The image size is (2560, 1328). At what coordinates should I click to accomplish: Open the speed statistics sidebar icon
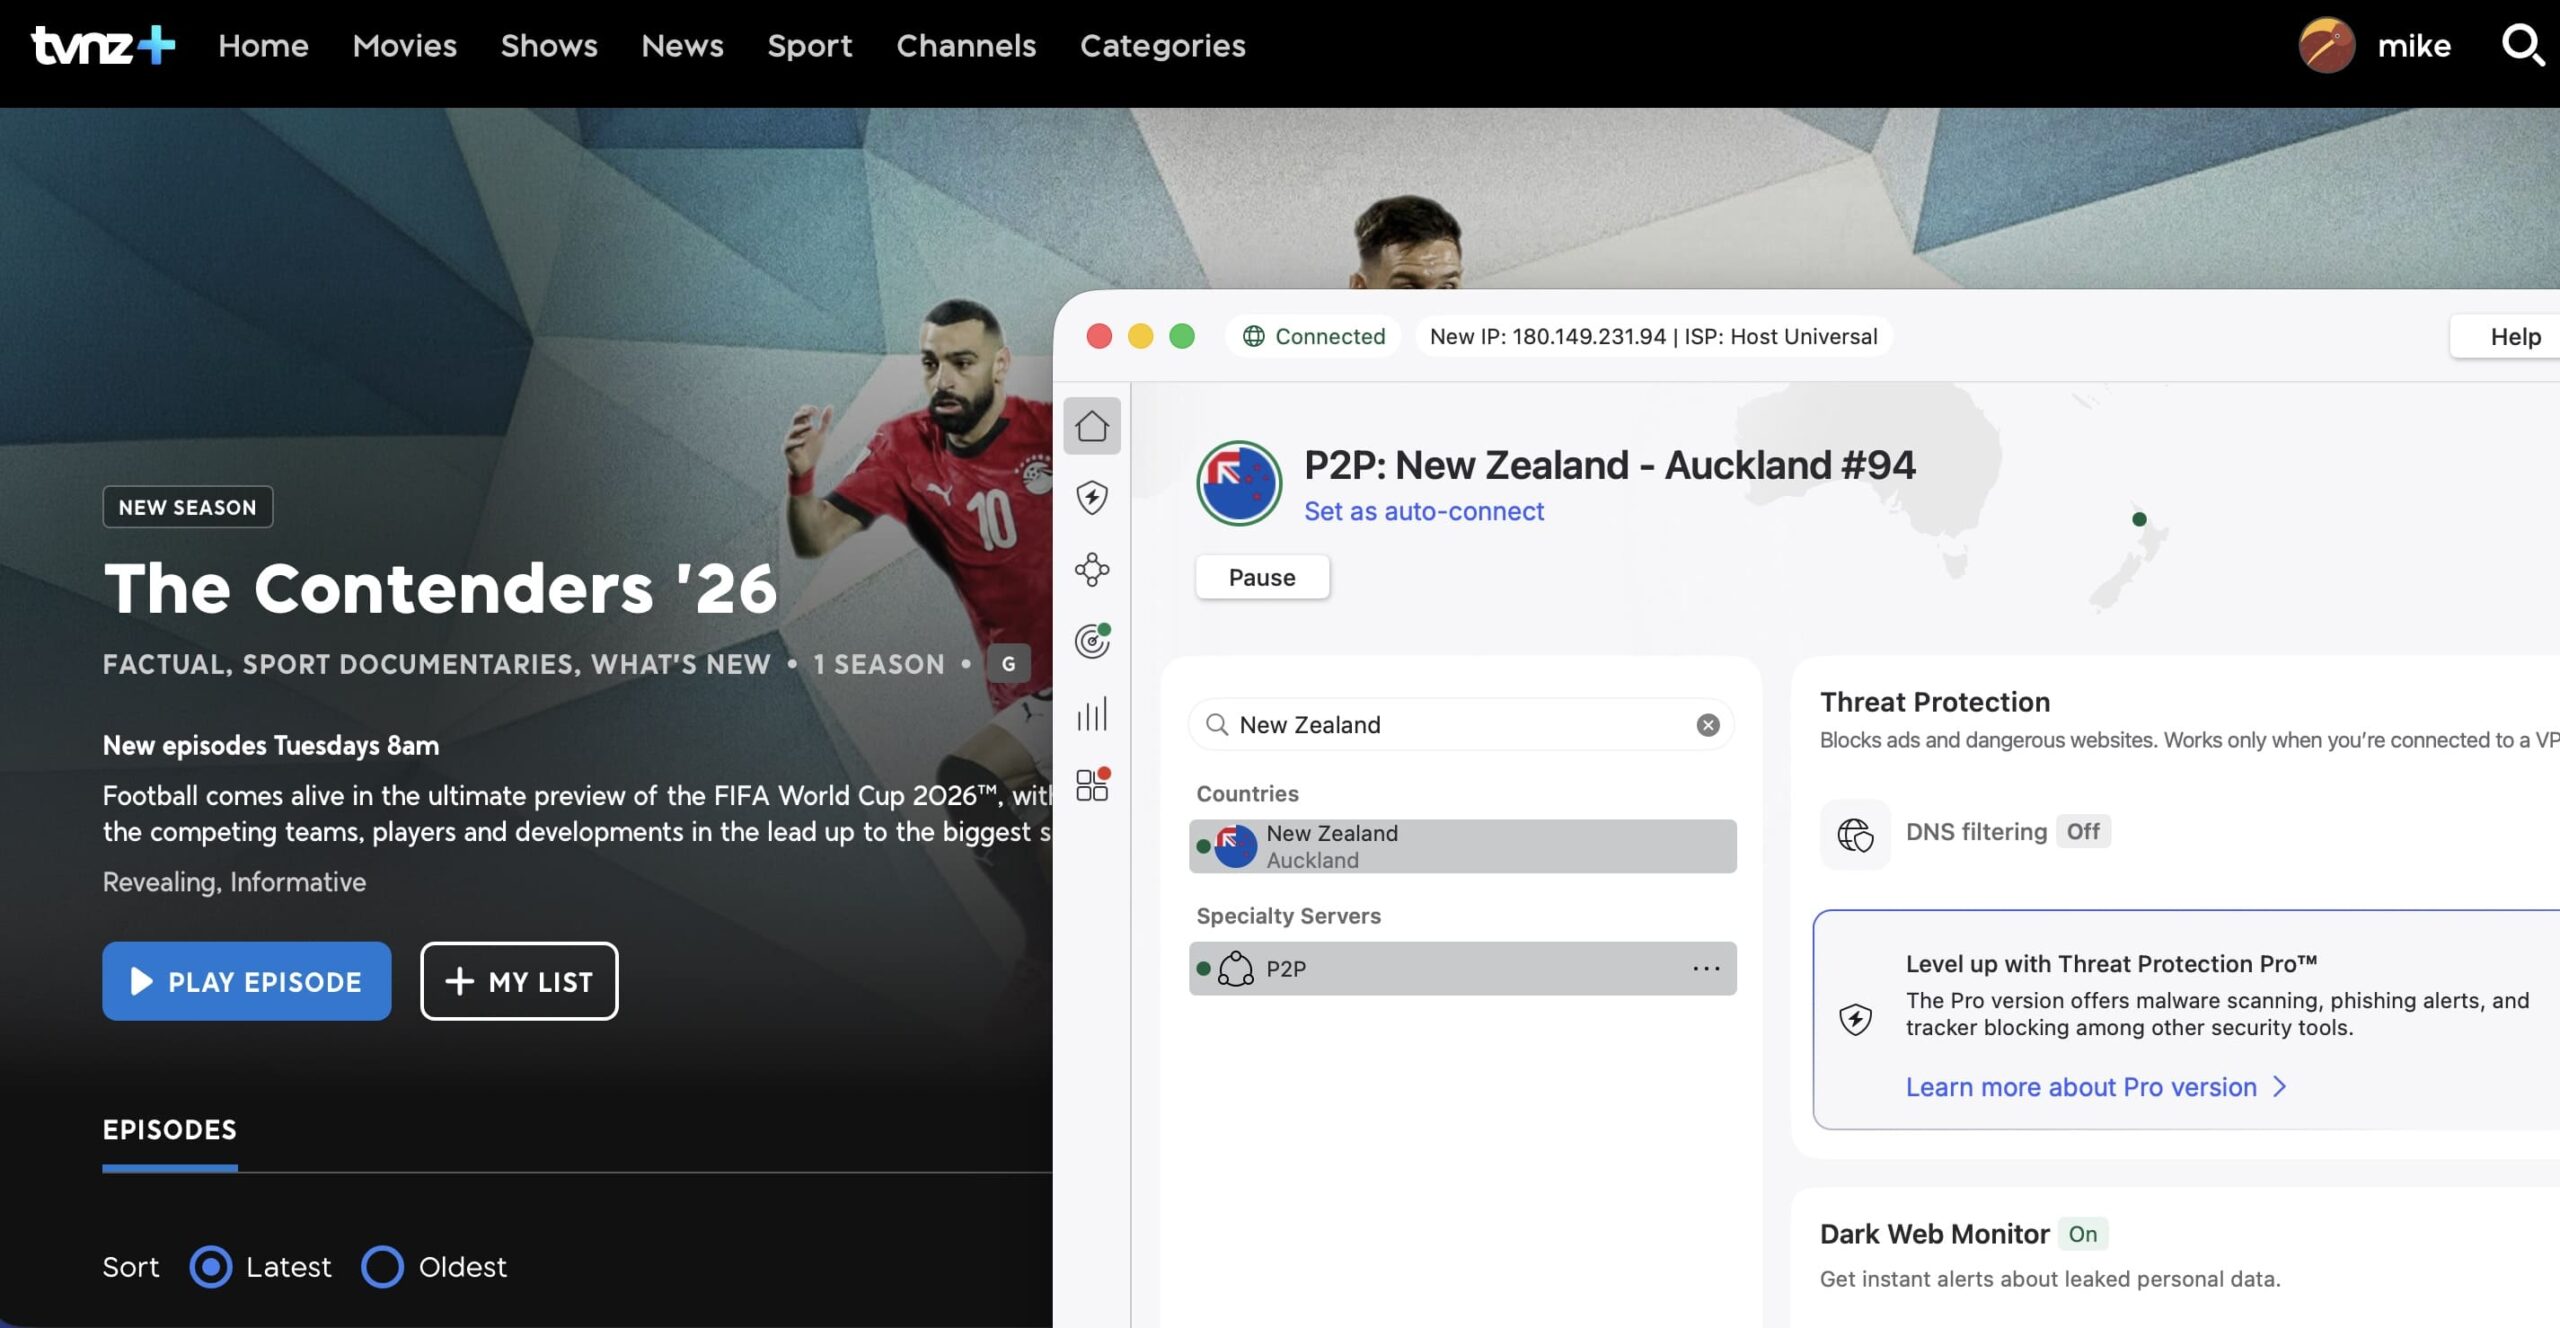pyautogui.click(x=1092, y=714)
